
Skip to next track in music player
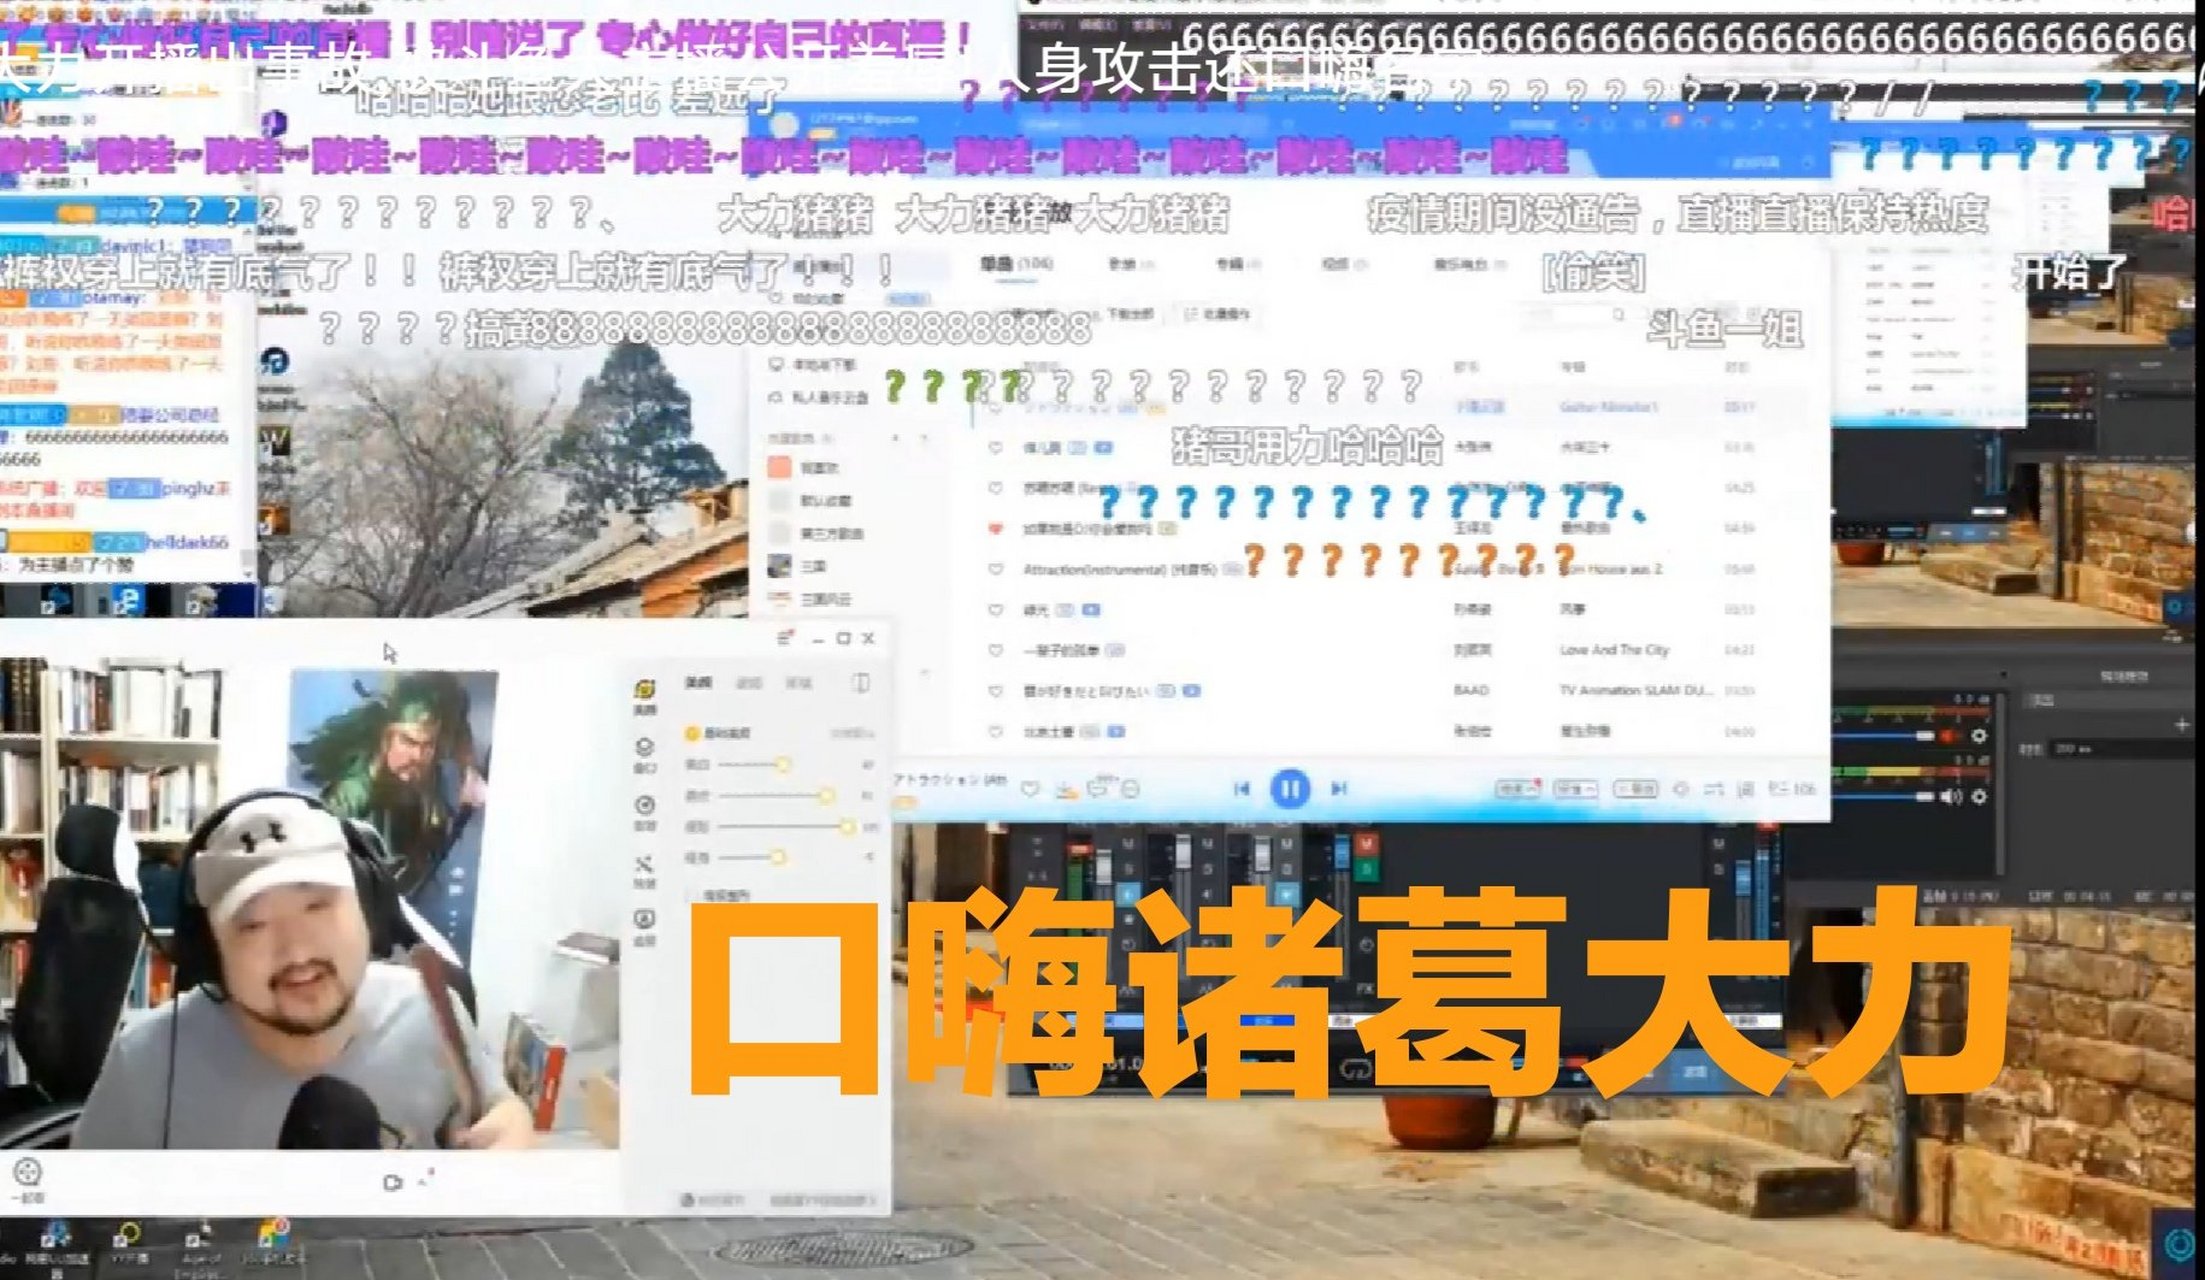coord(1339,789)
